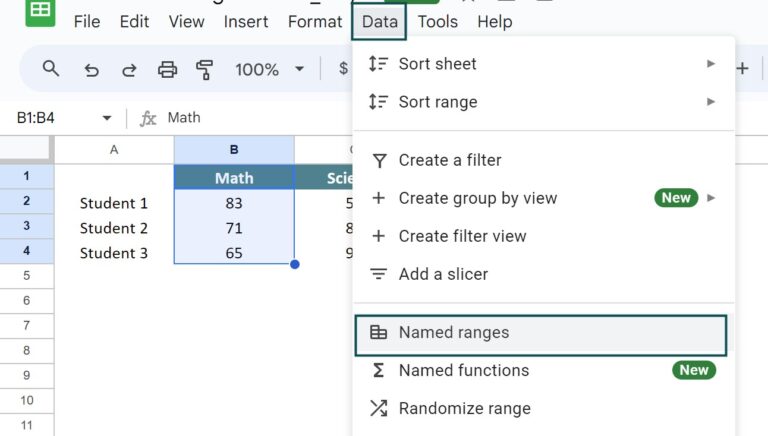Click cell with value 83
This screenshot has width=768, height=436.
coord(234,202)
